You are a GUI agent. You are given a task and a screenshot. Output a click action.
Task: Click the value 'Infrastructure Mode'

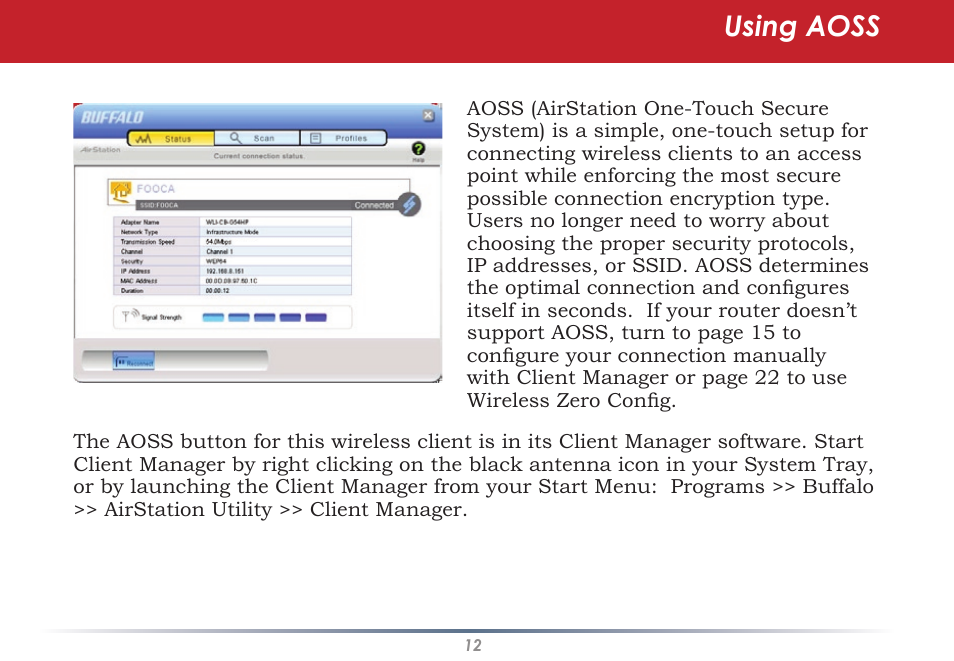click(232, 232)
